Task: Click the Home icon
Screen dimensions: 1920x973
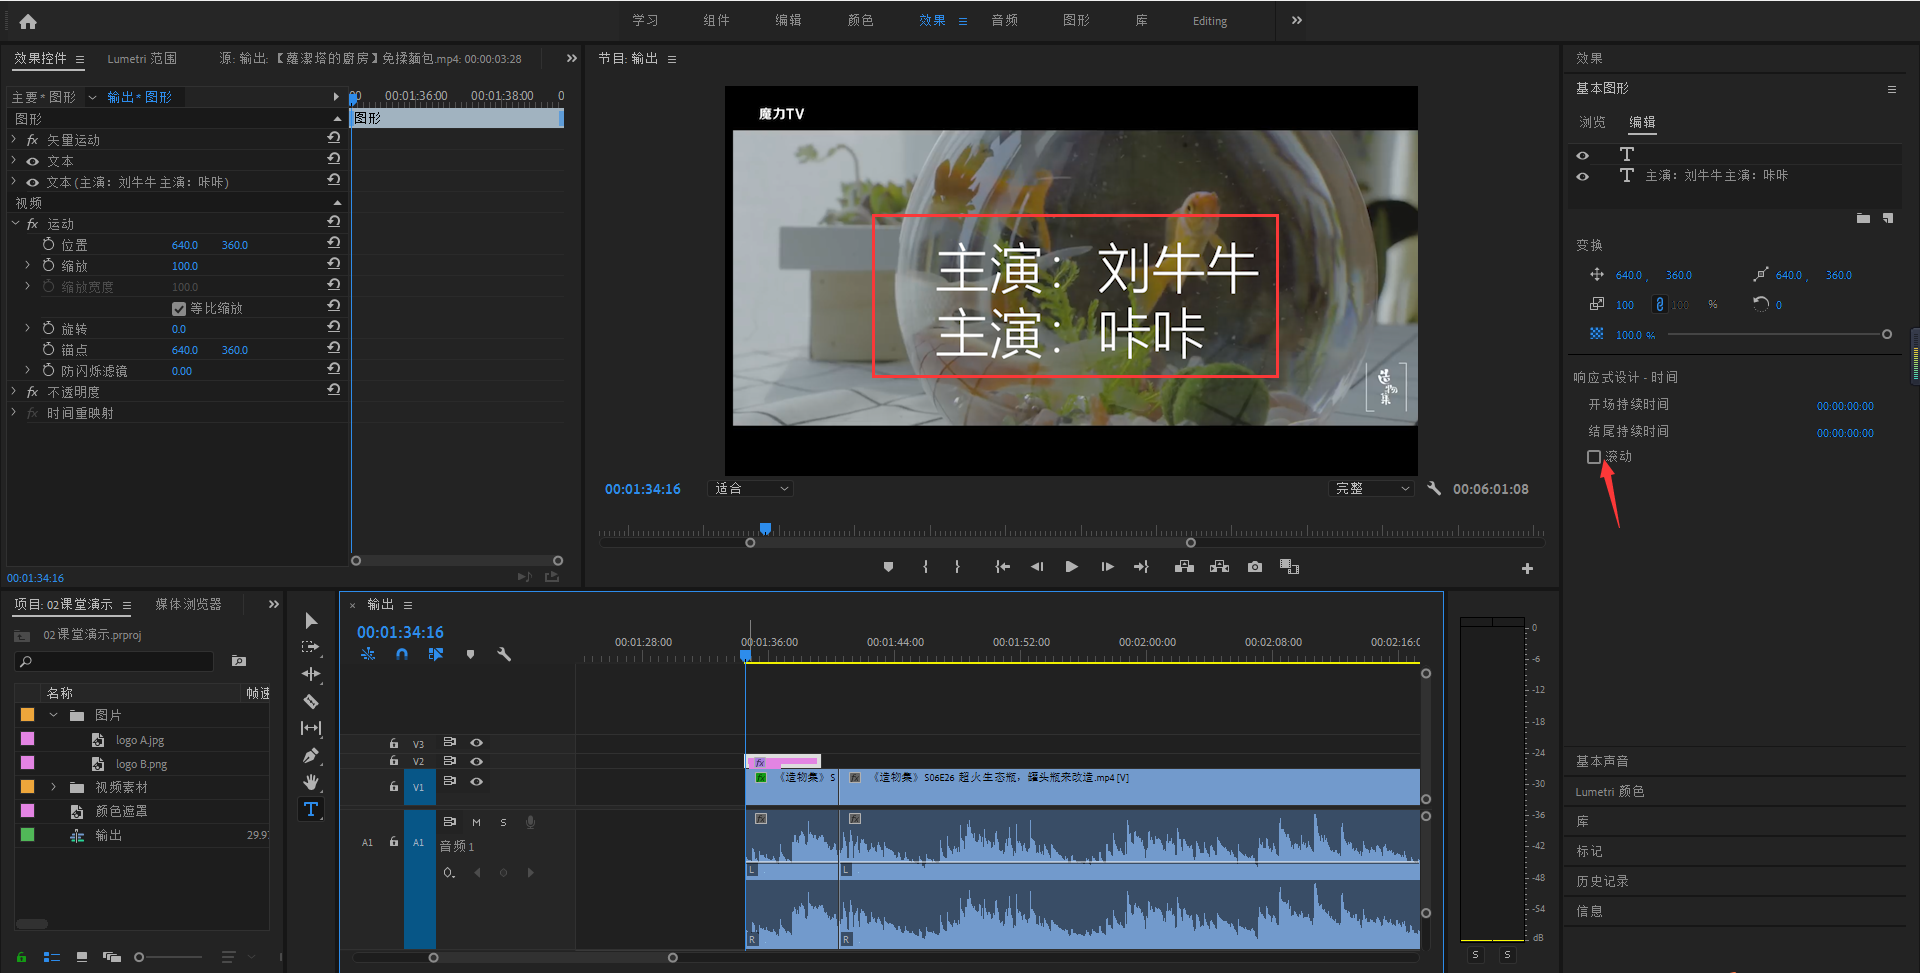Action: [28, 21]
